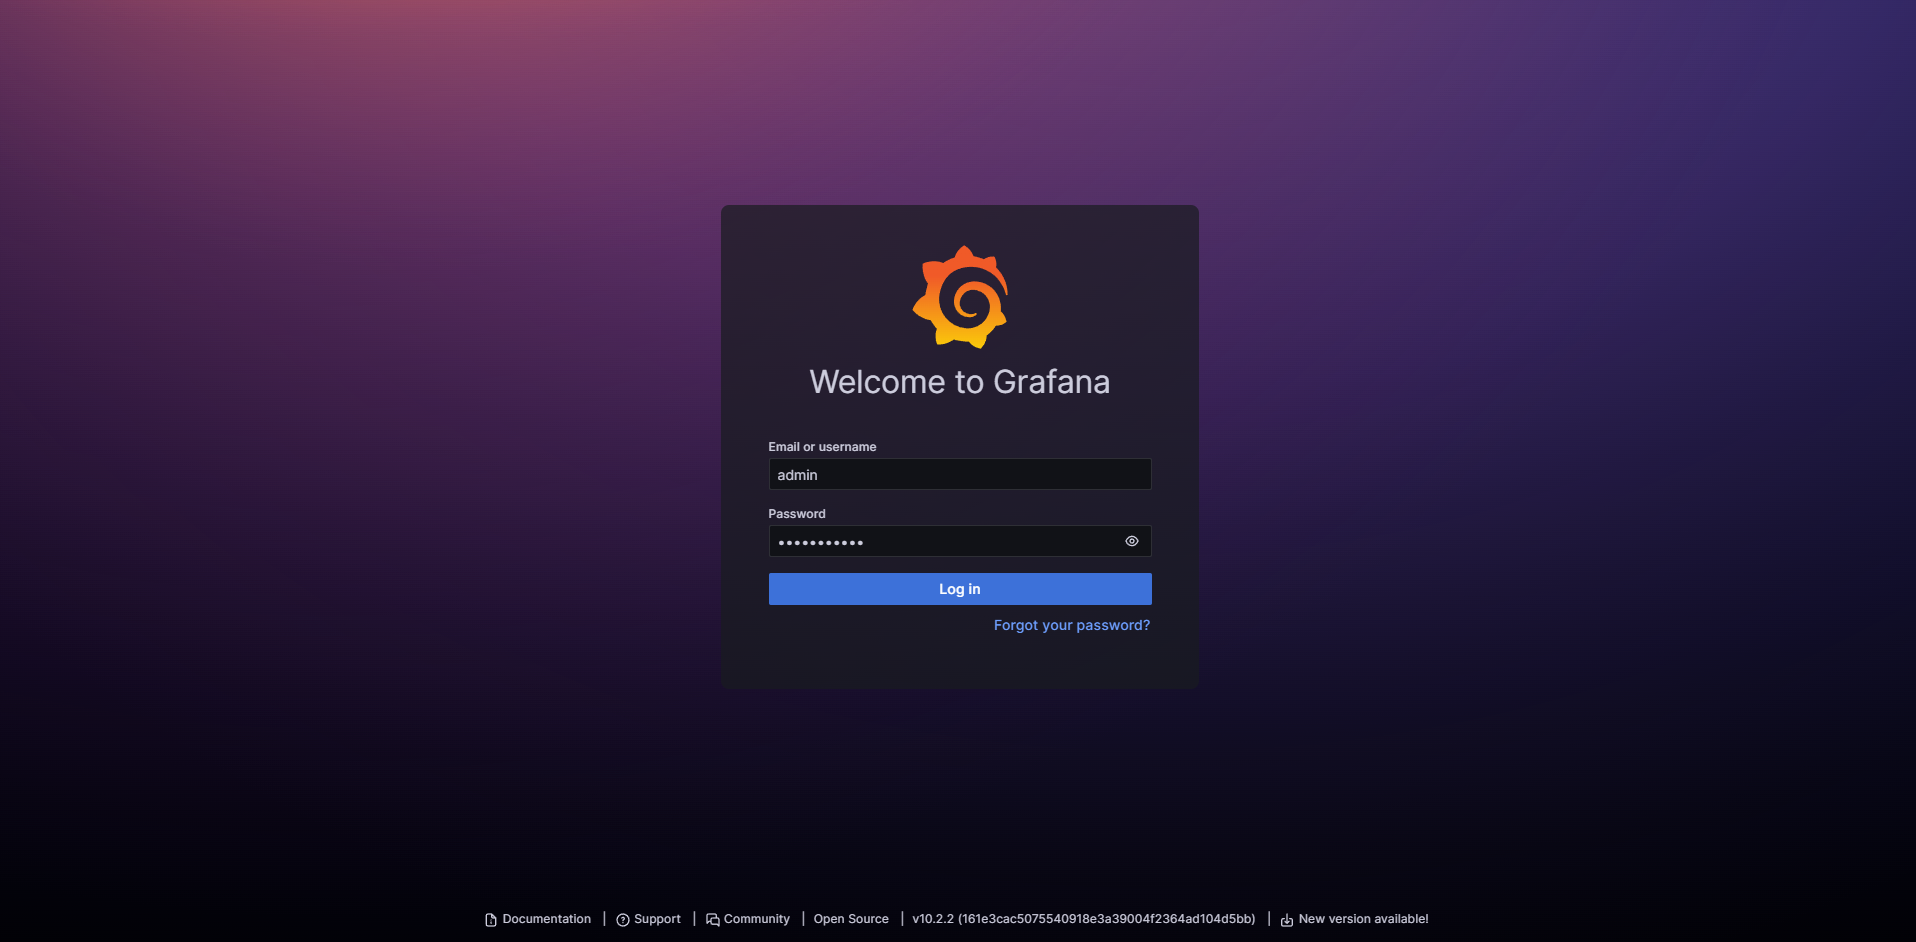
Task: Click the Welcome to Grafana heading
Action: pyautogui.click(x=959, y=382)
